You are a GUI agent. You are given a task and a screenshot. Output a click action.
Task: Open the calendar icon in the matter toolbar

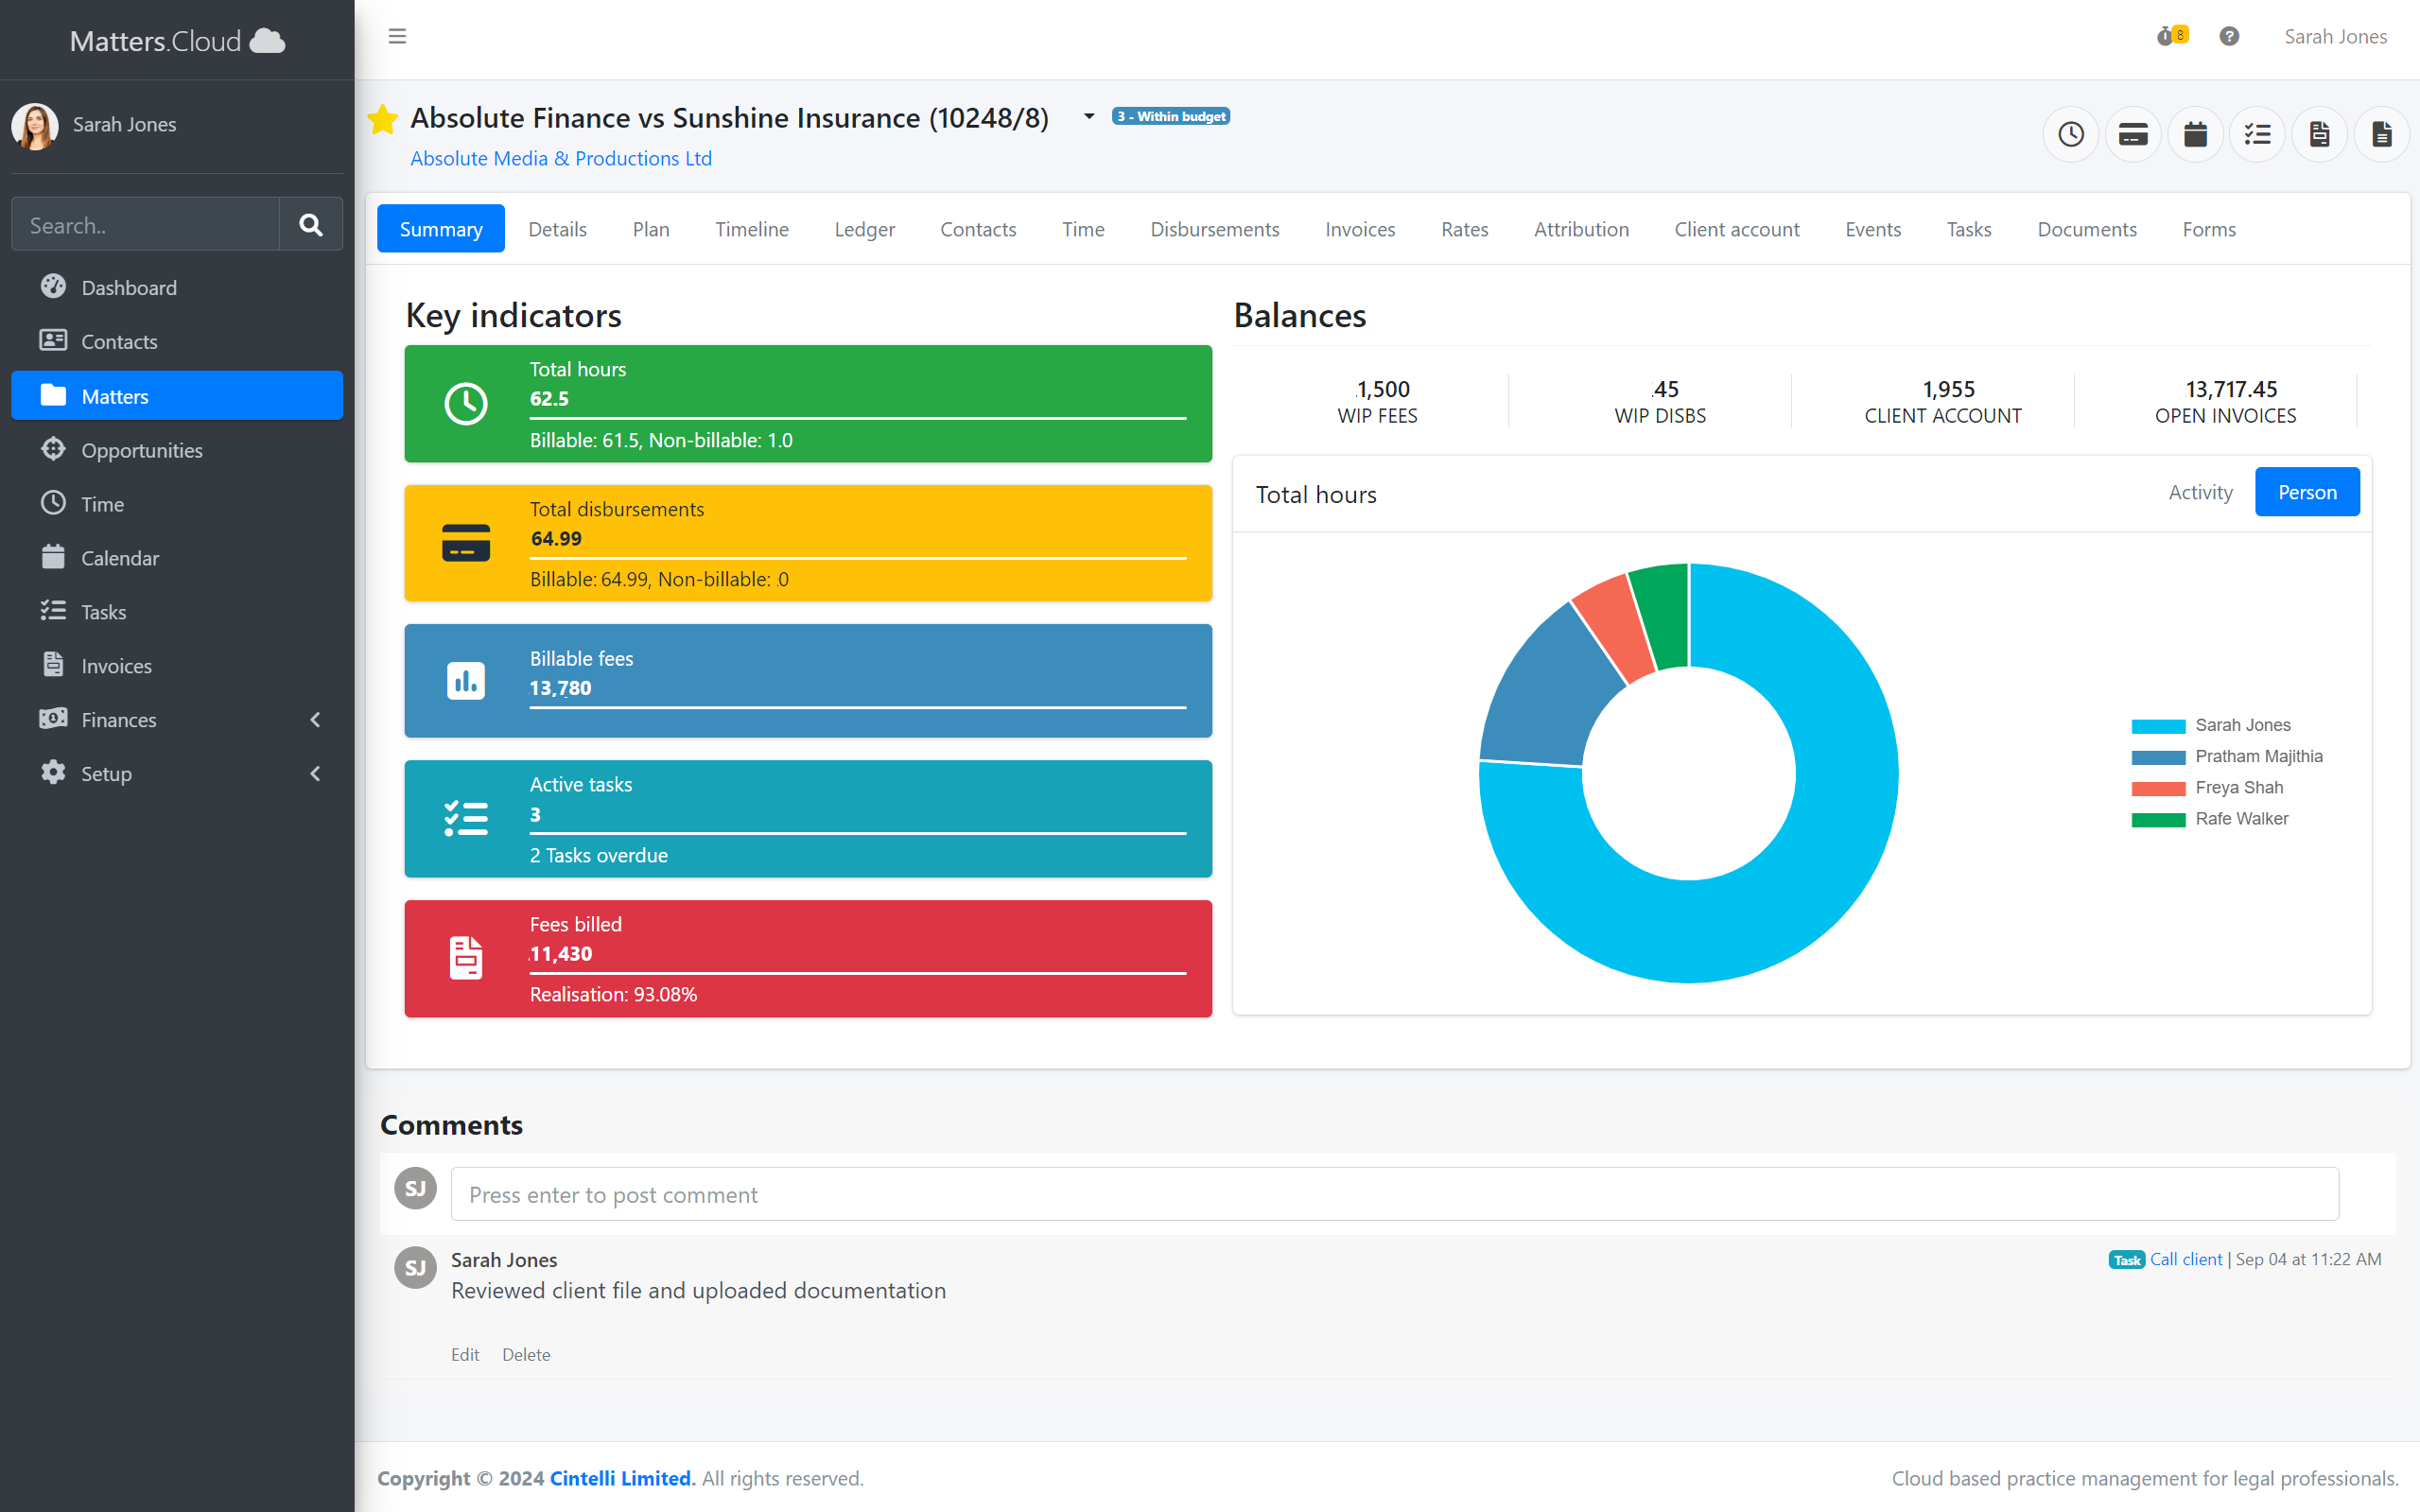(x=2195, y=133)
